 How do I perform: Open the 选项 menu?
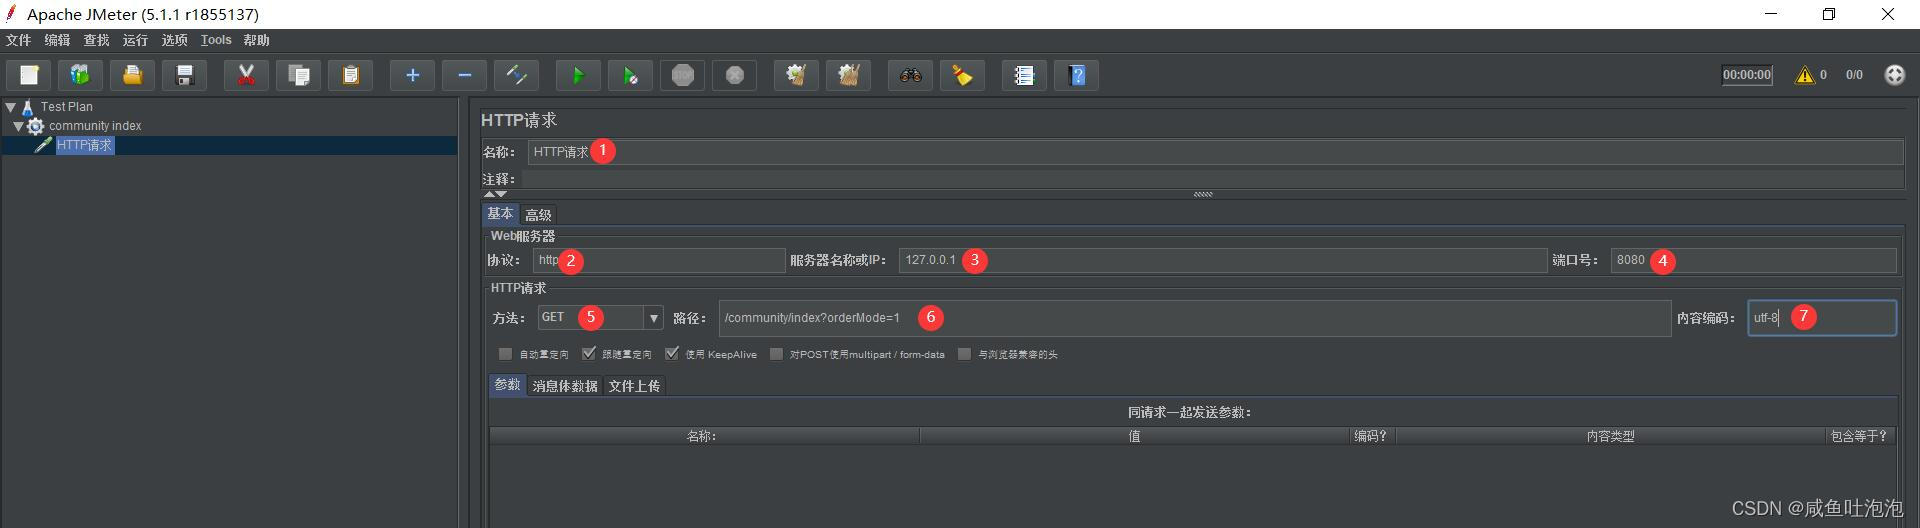tap(174, 40)
